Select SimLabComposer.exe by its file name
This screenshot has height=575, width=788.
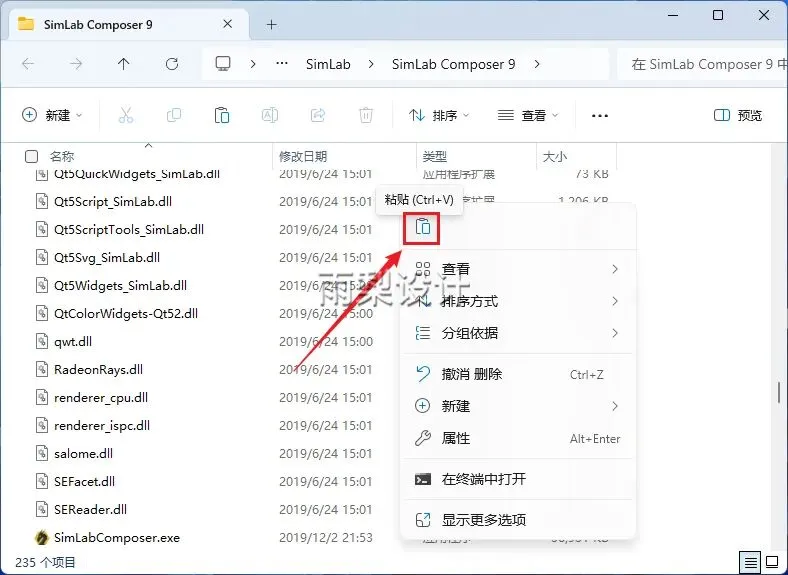pos(117,538)
